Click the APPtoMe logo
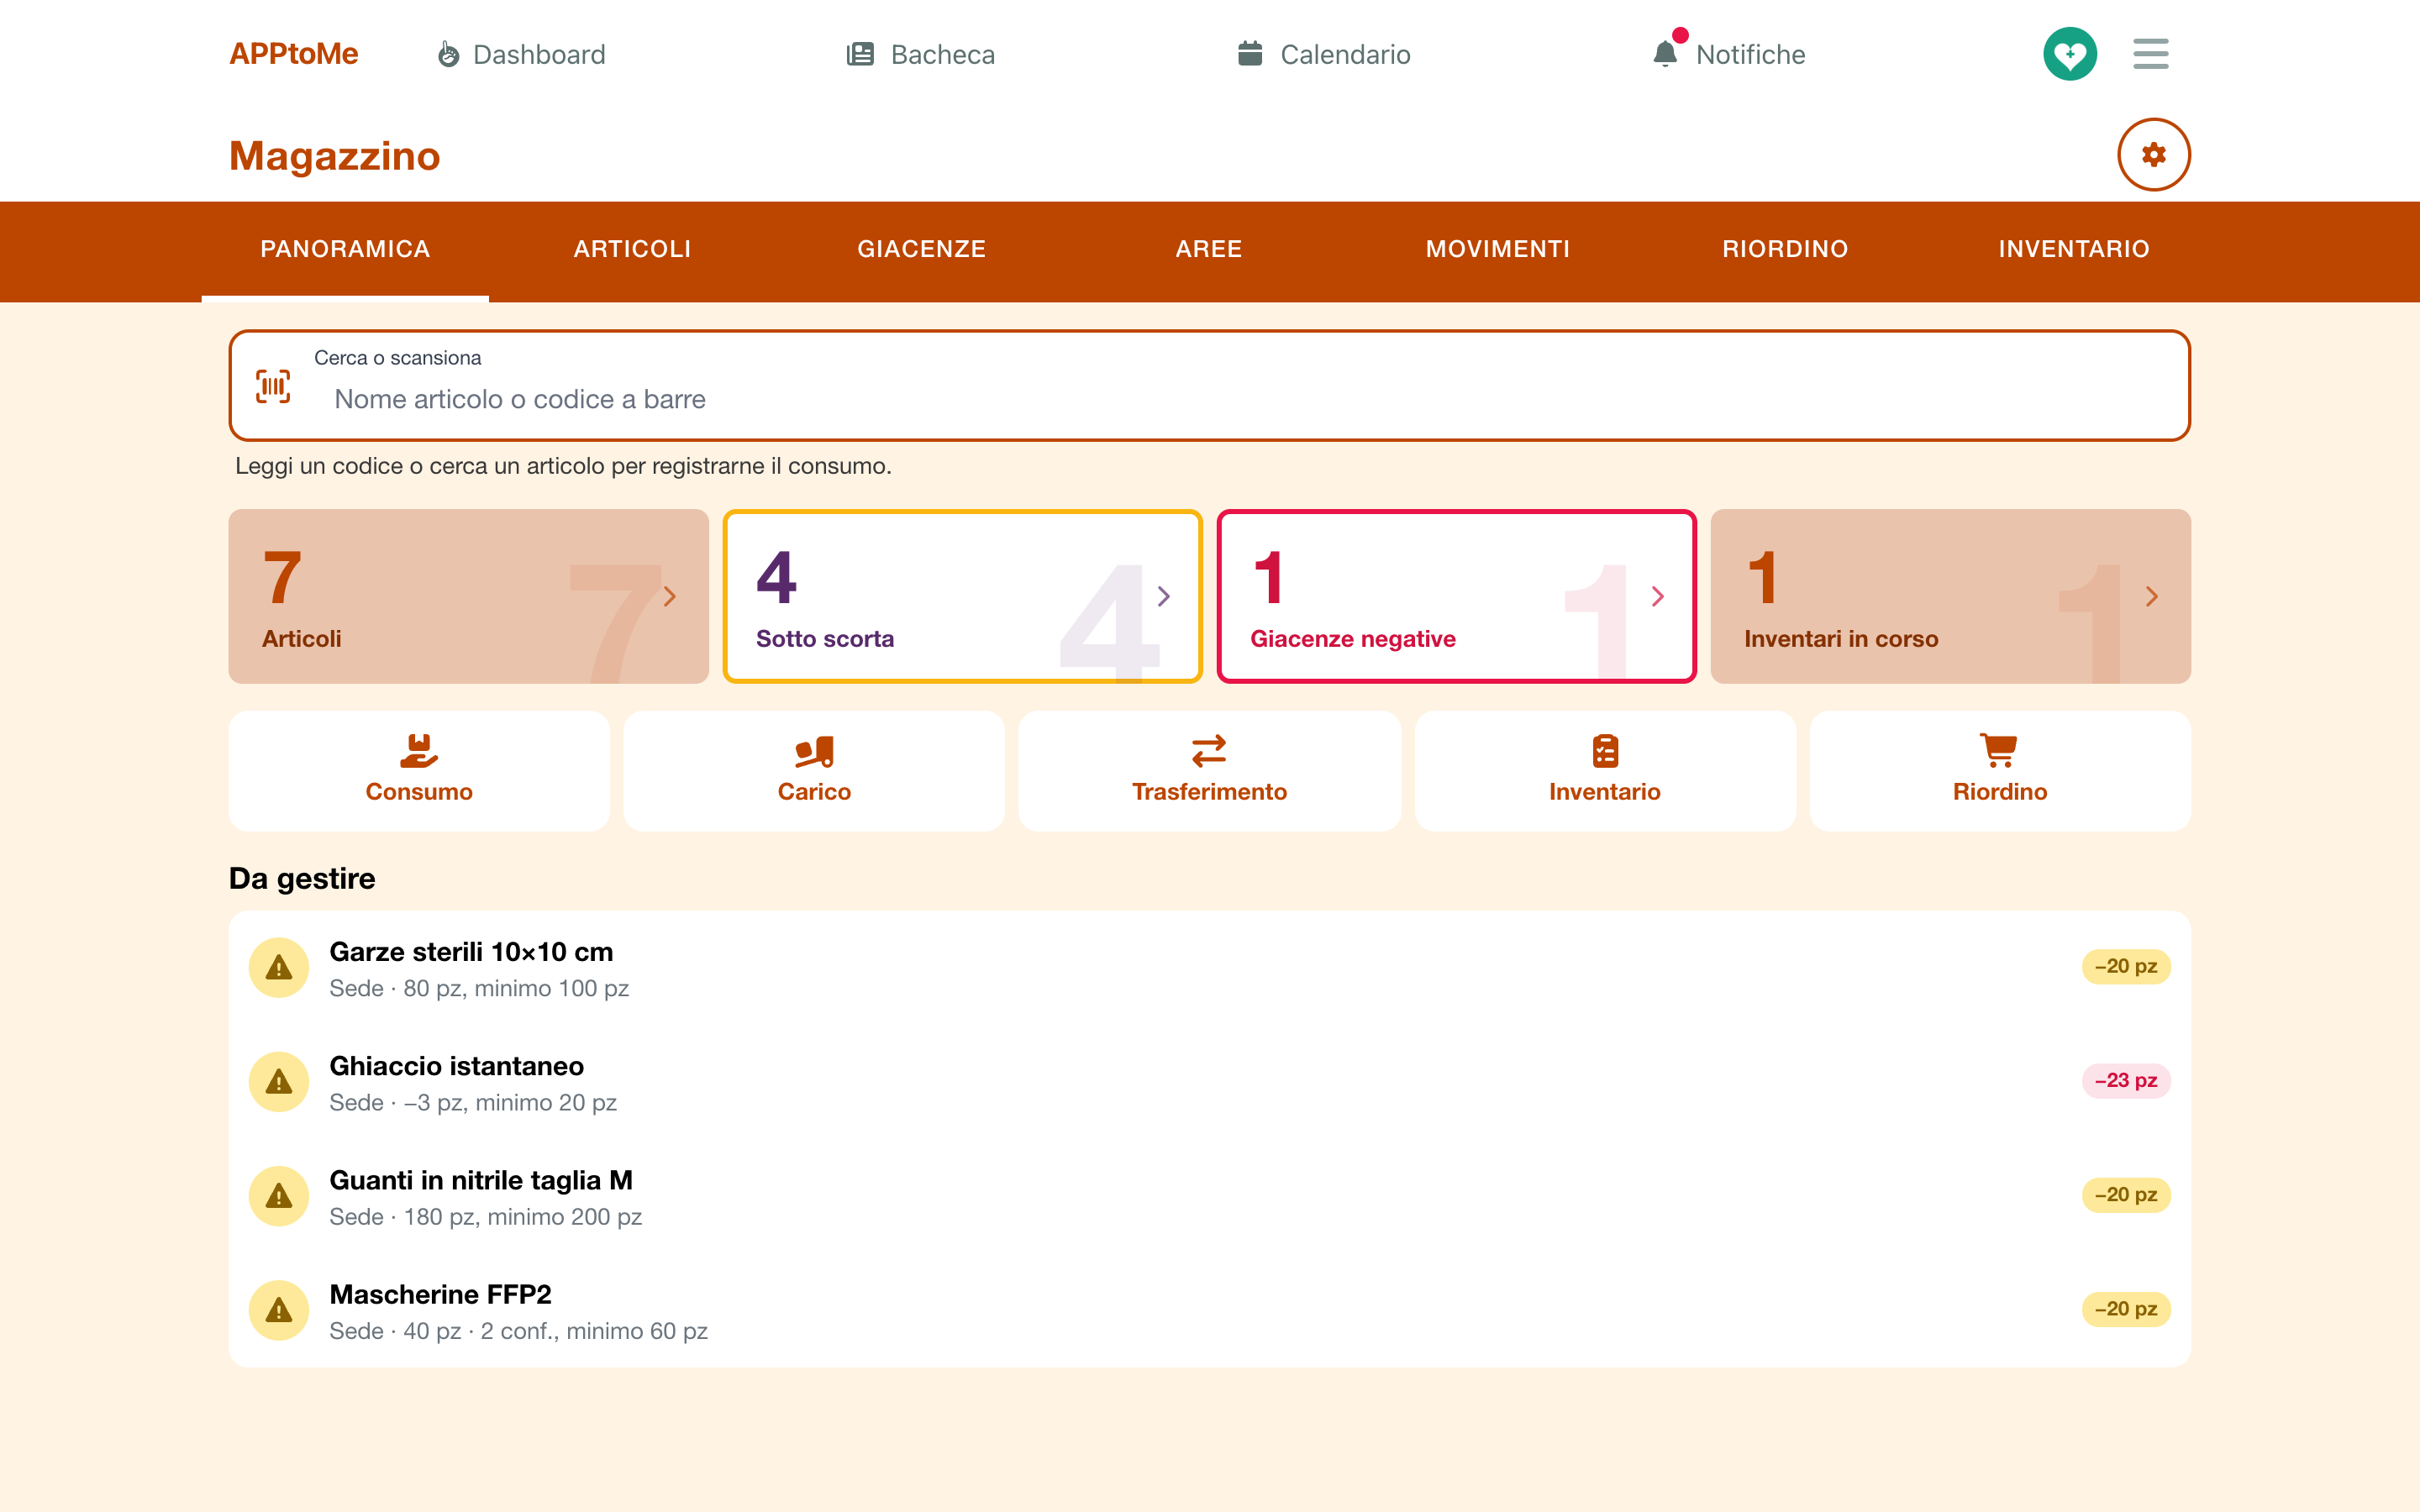Image resolution: width=2420 pixels, height=1512 pixels. click(293, 54)
